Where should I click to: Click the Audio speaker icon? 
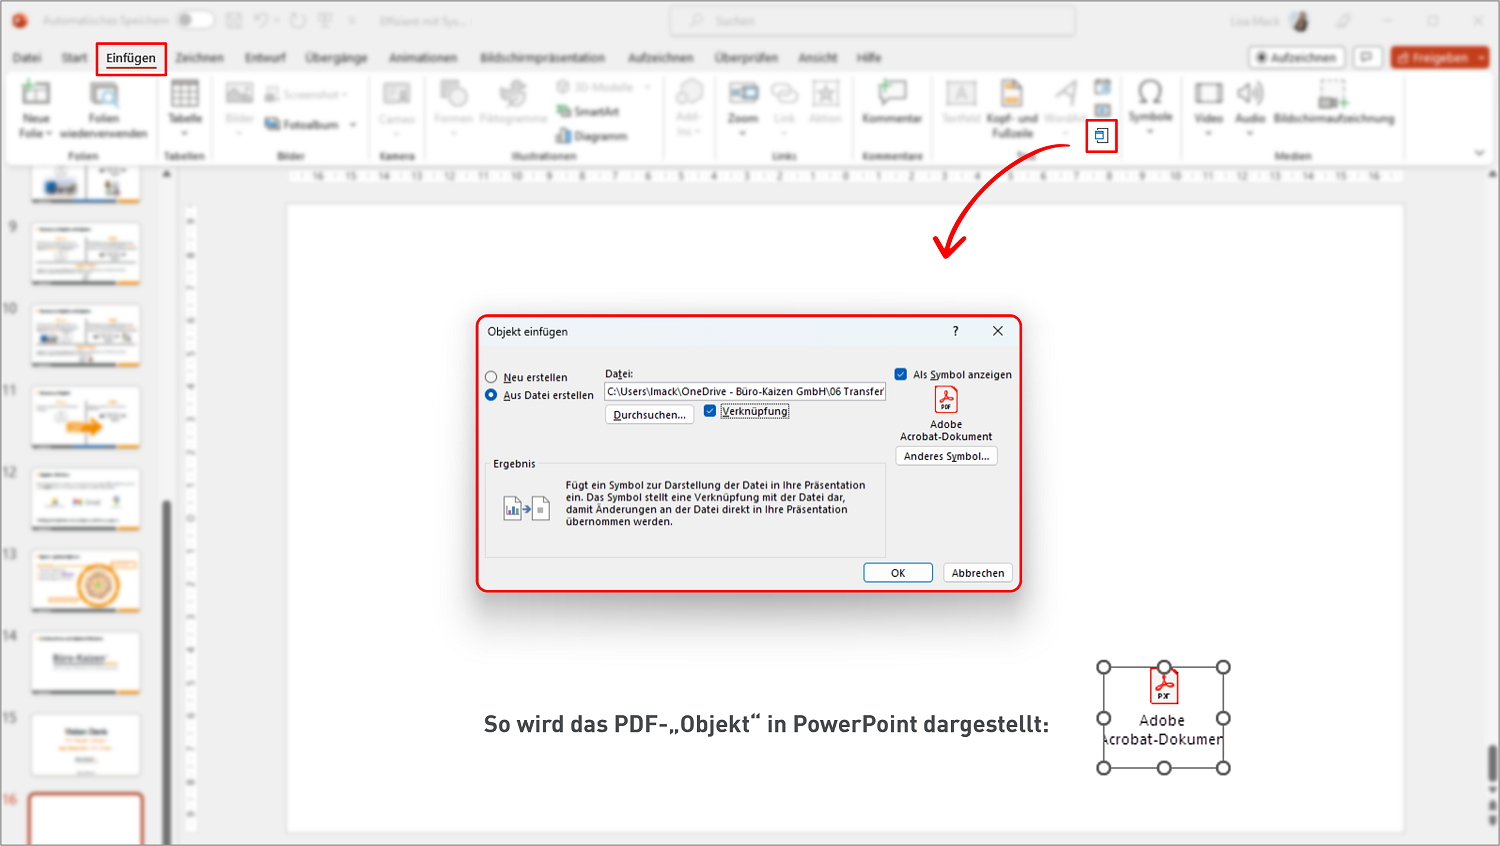tap(1250, 94)
